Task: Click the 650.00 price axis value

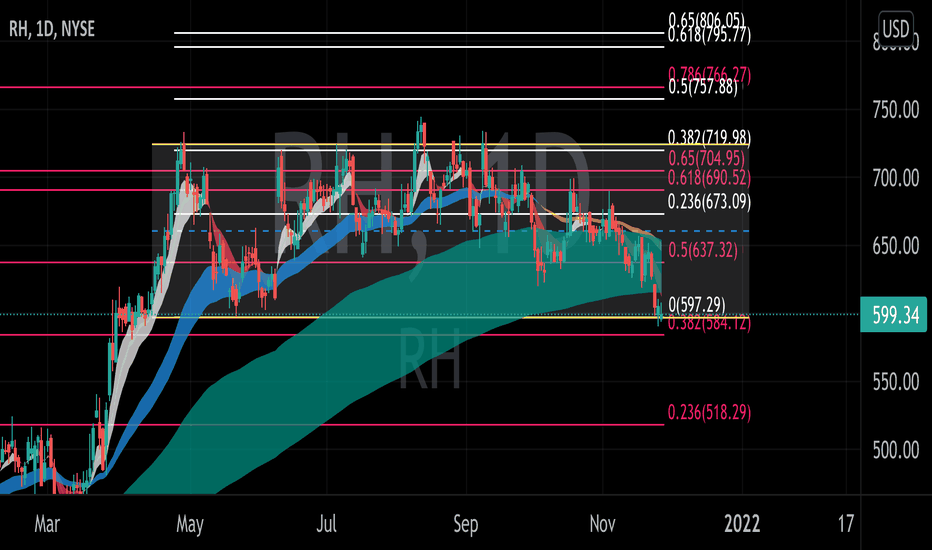Action: point(896,246)
